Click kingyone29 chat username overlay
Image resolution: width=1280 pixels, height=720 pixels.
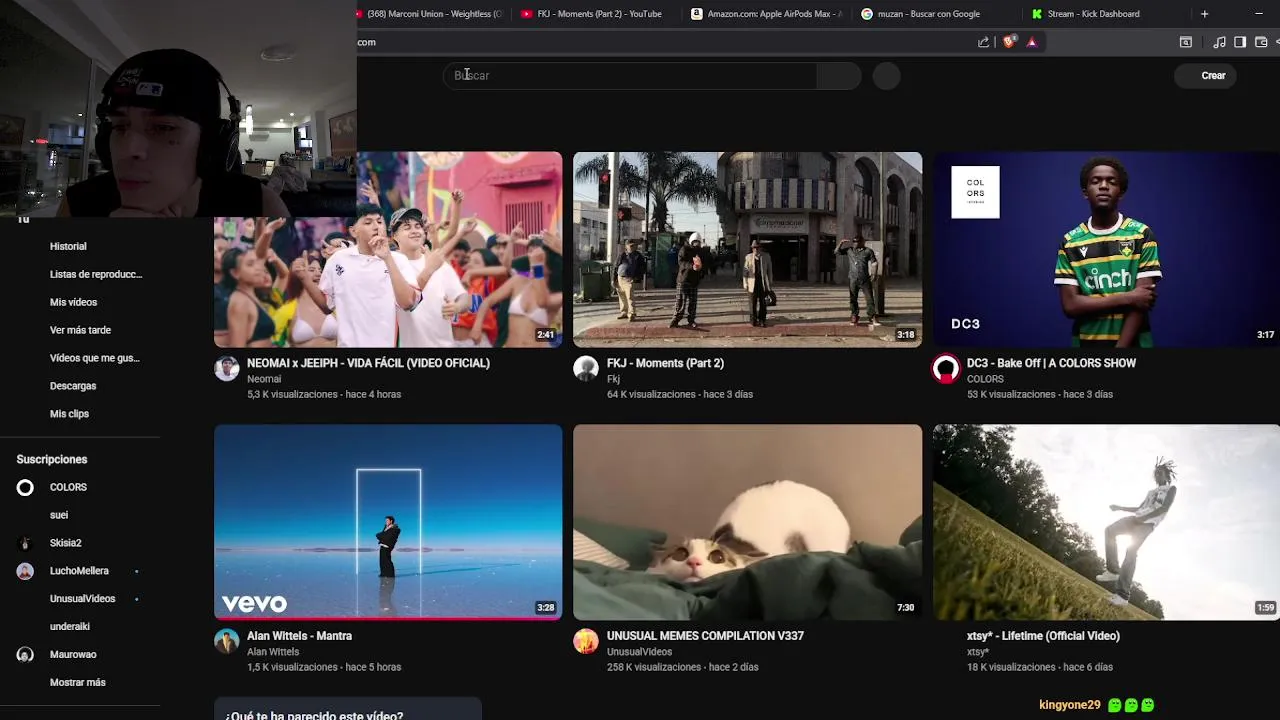[1069, 705]
